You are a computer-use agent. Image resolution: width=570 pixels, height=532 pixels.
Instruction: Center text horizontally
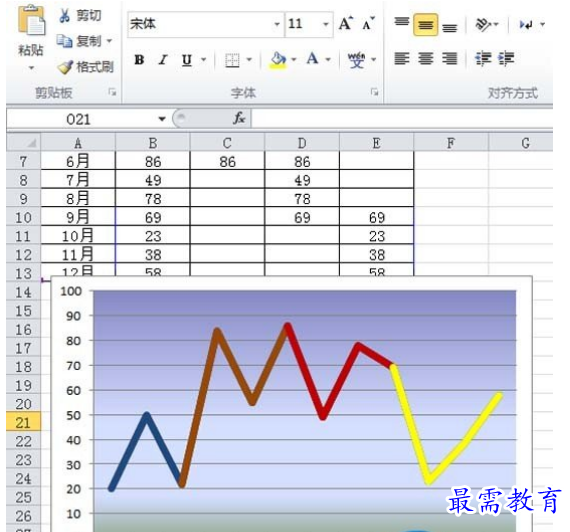pos(426,59)
